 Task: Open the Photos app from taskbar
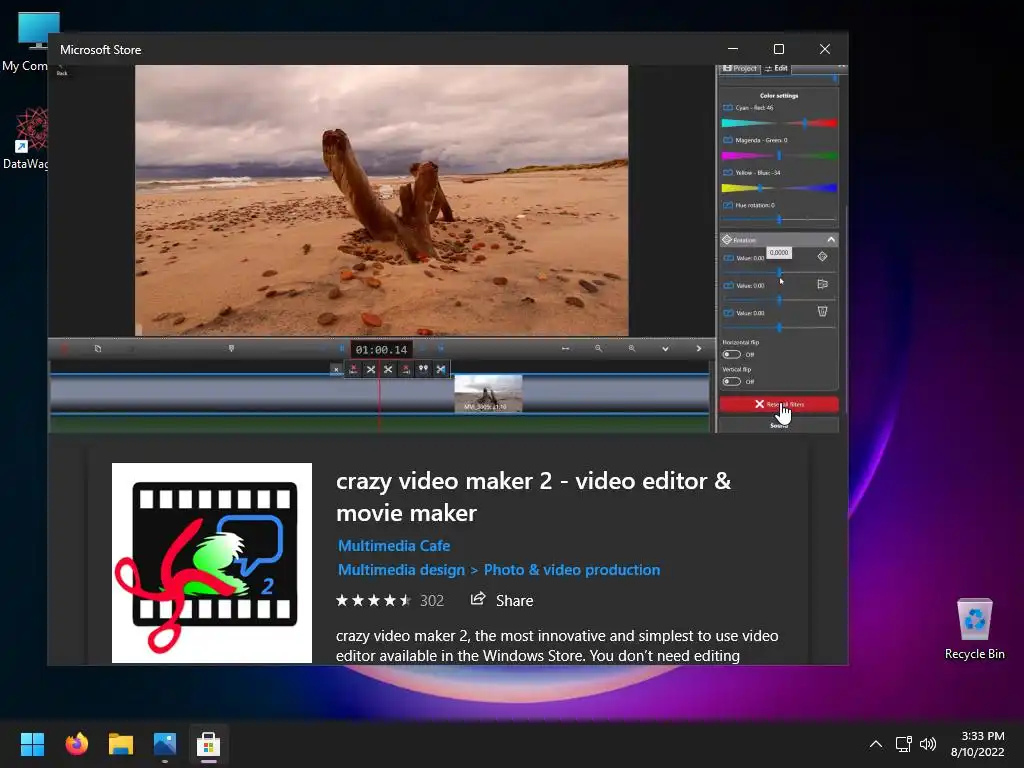coord(165,744)
